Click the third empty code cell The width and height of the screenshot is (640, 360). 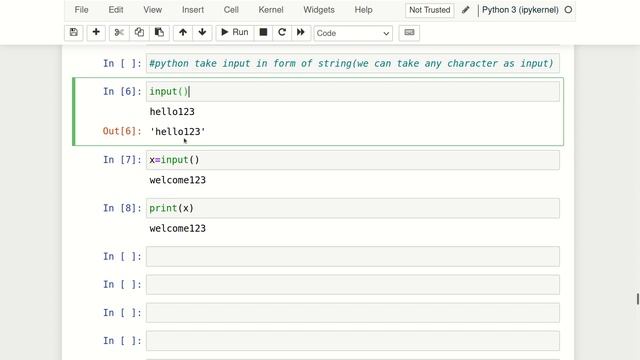click(353, 313)
